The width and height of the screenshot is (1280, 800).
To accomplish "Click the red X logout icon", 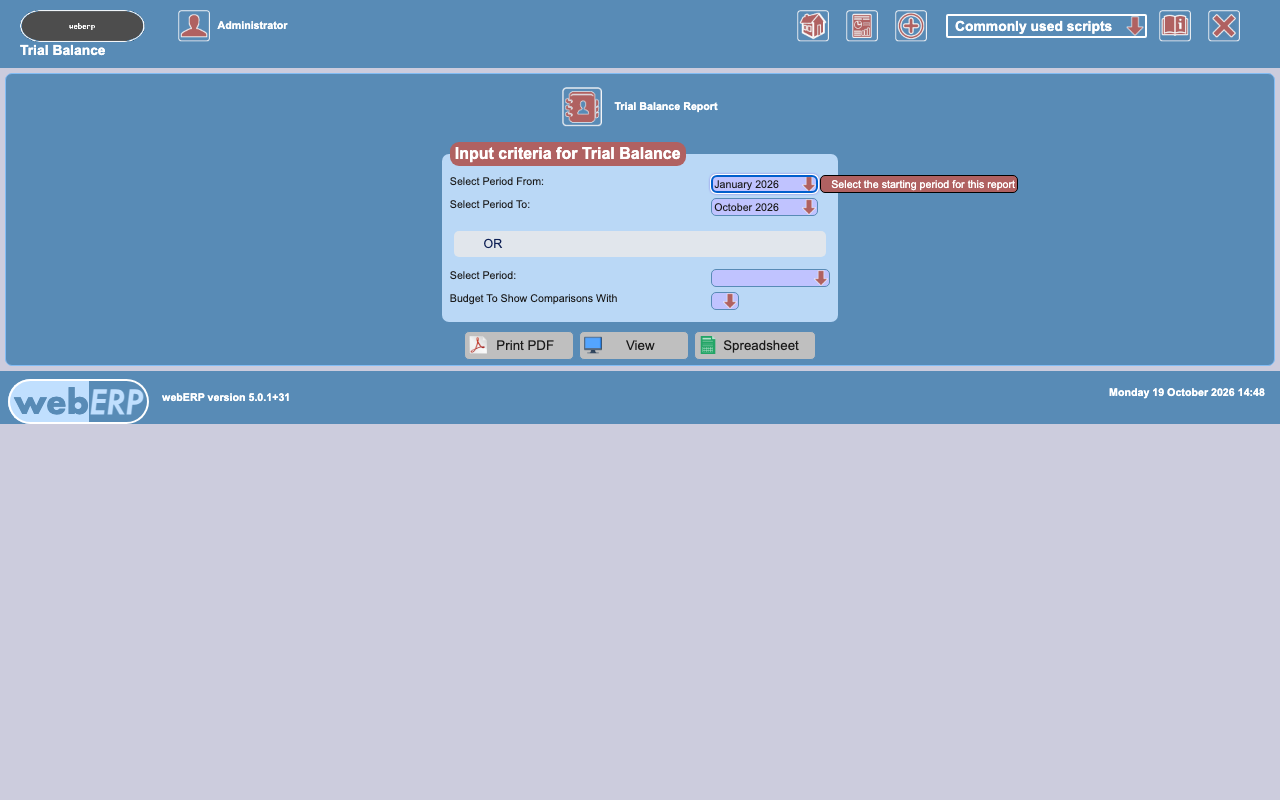I will [x=1224, y=26].
